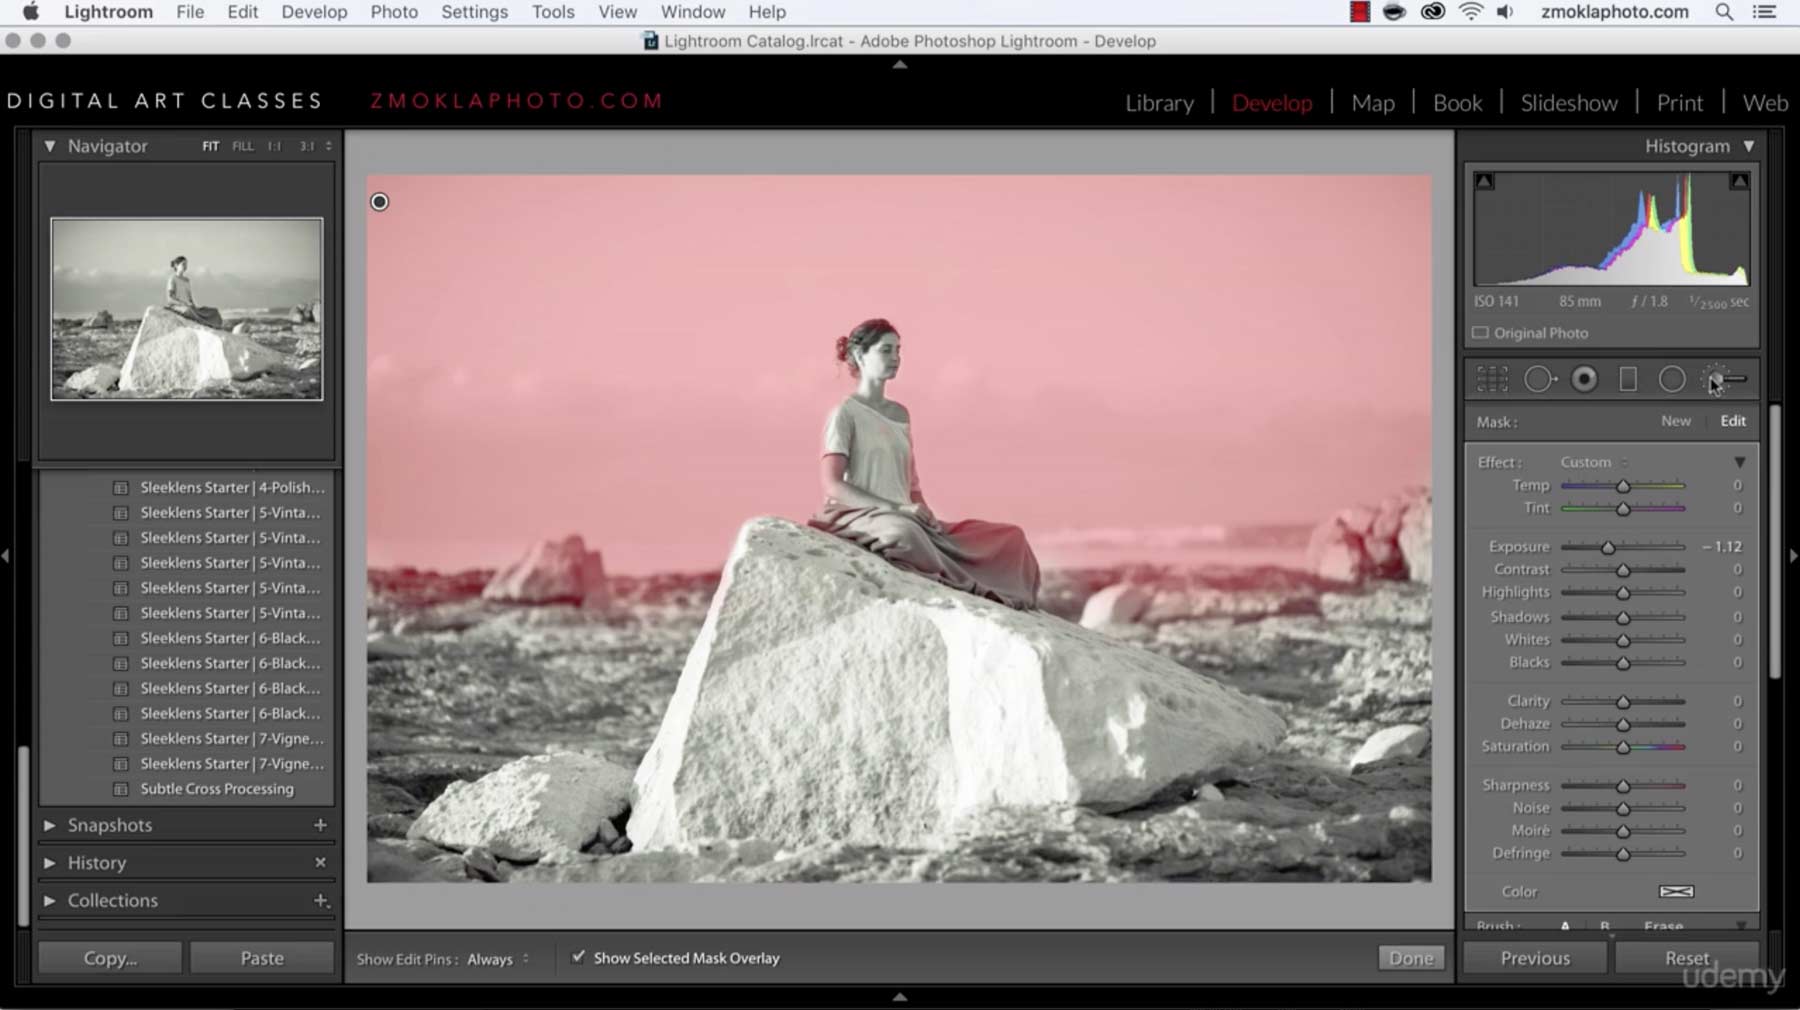Switch to the Library module
This screenshot has height=1010, width=1800.
[x=1159, y=103]
